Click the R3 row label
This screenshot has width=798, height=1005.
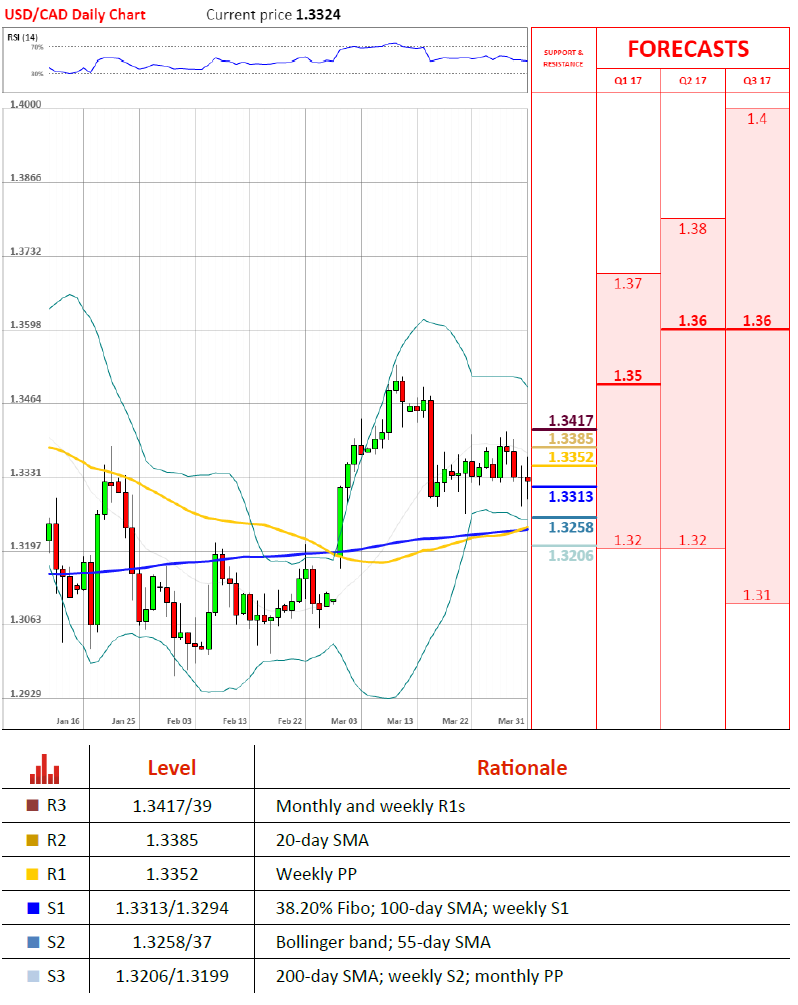click(56, 806)
